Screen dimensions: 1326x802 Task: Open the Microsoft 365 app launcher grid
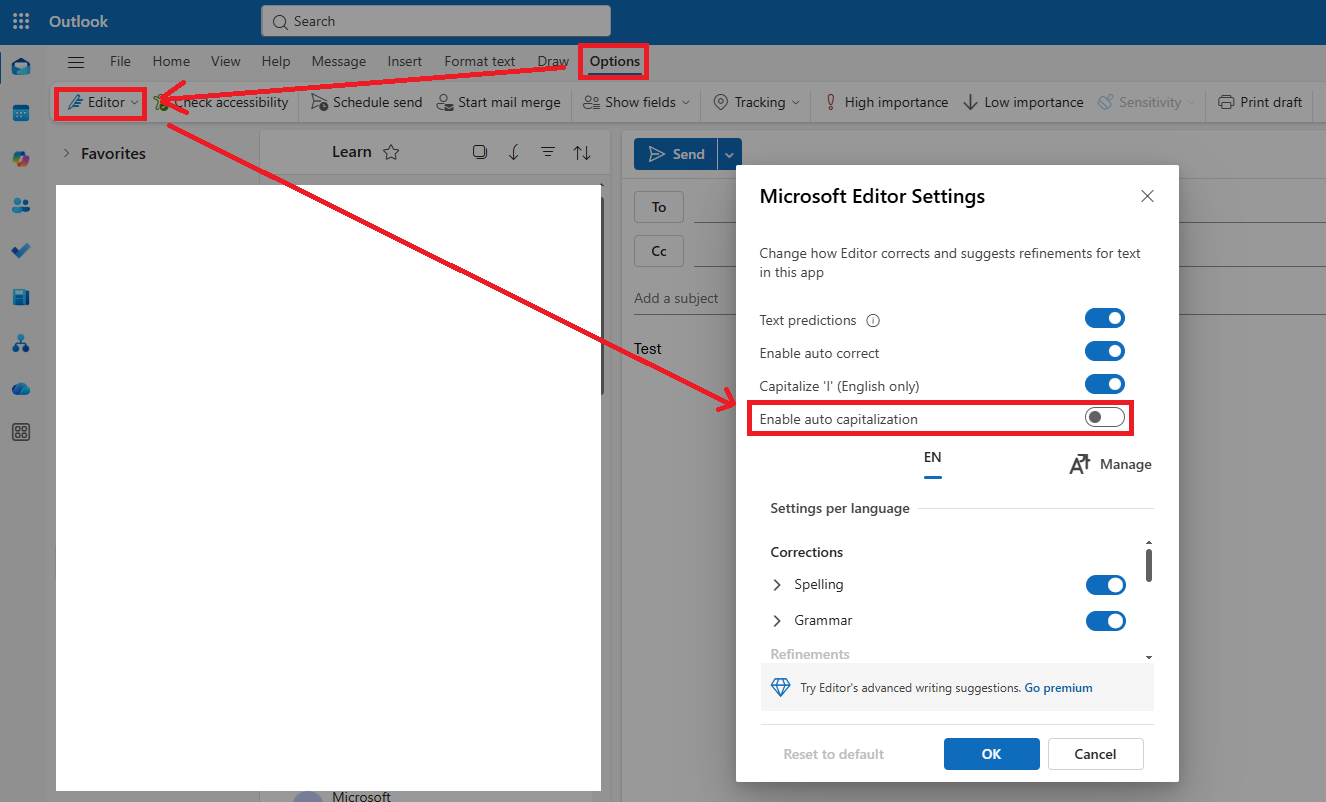[21, 21]
